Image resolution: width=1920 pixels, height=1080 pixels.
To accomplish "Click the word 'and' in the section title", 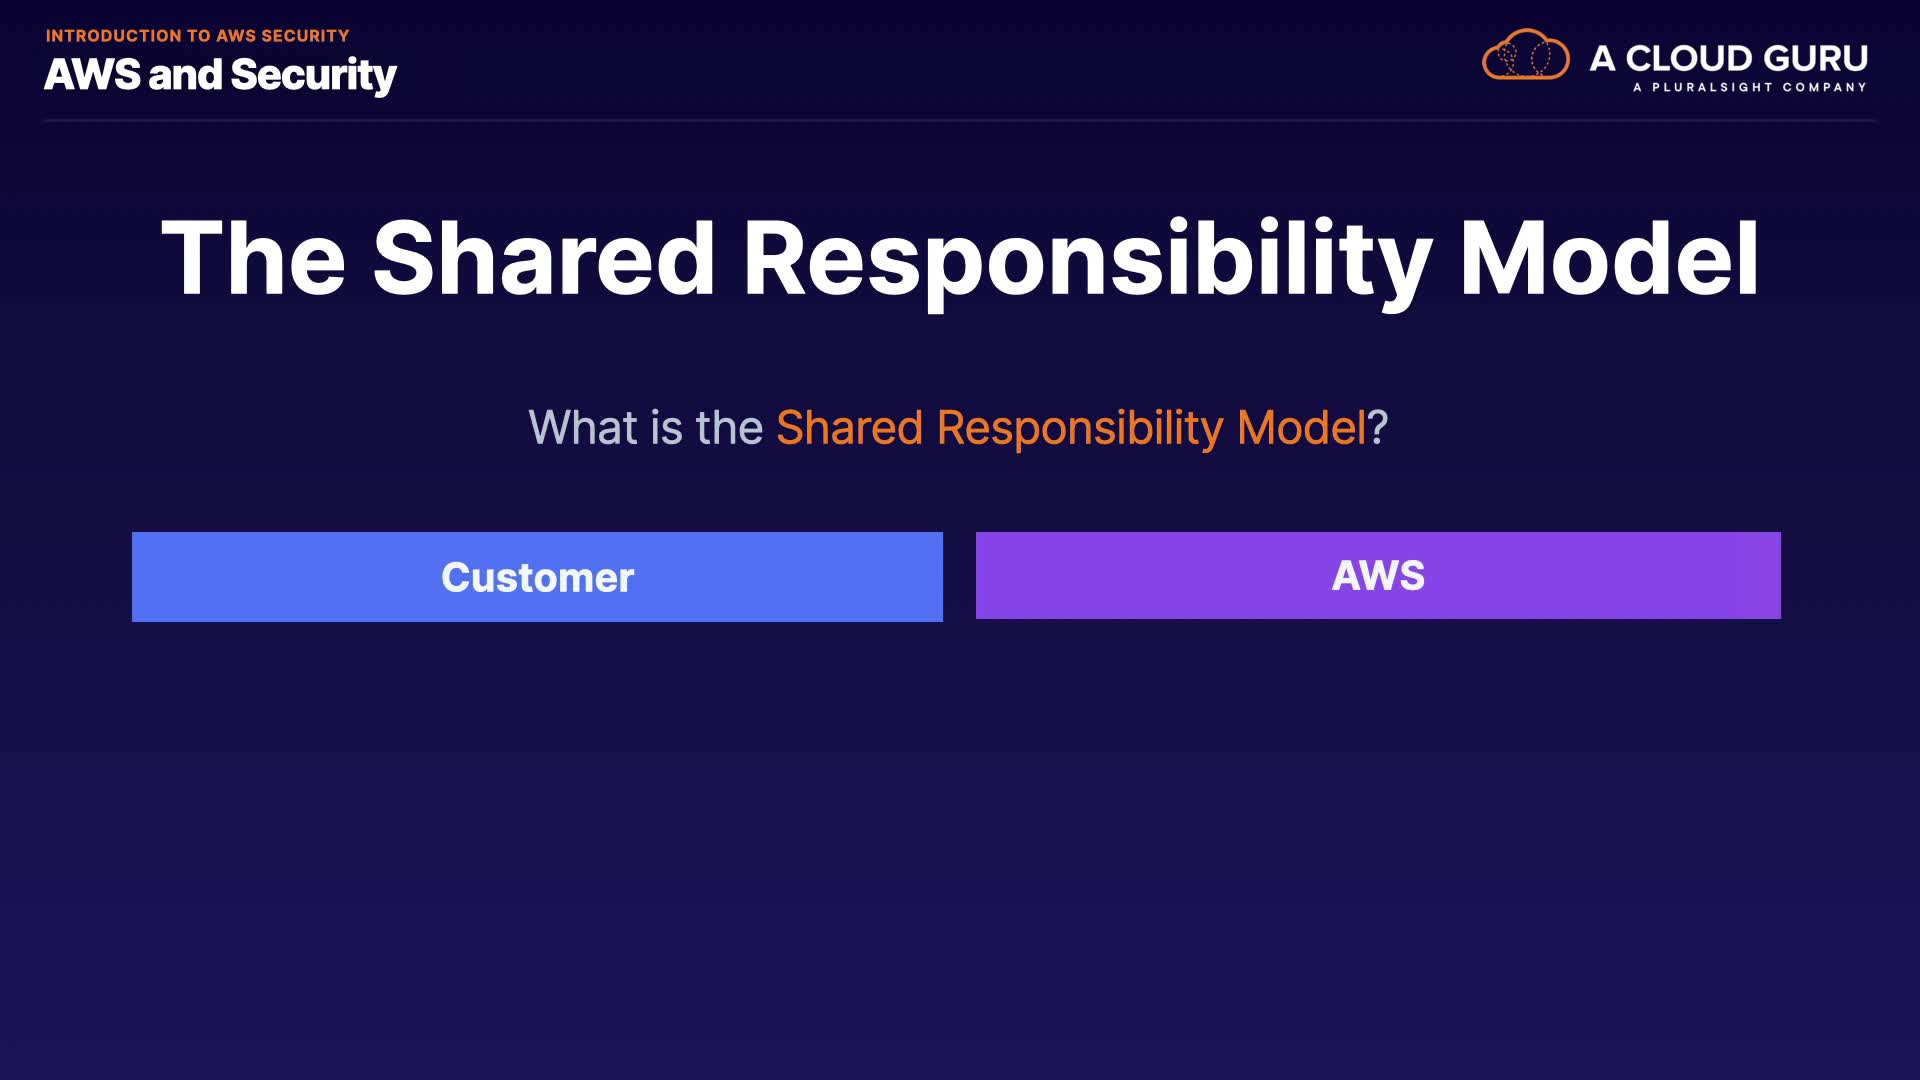I will pos(185,75).
